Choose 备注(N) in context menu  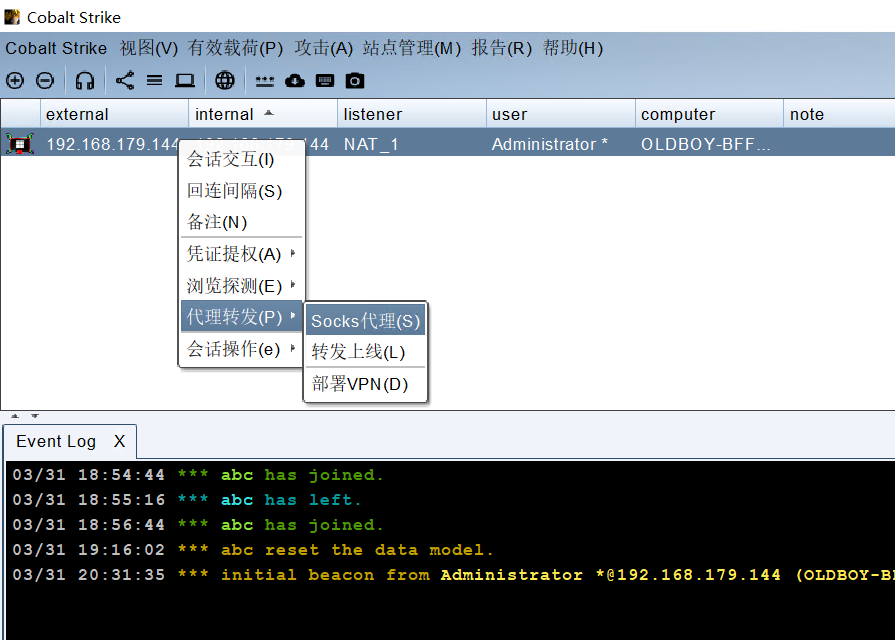[x=241, y=222]
